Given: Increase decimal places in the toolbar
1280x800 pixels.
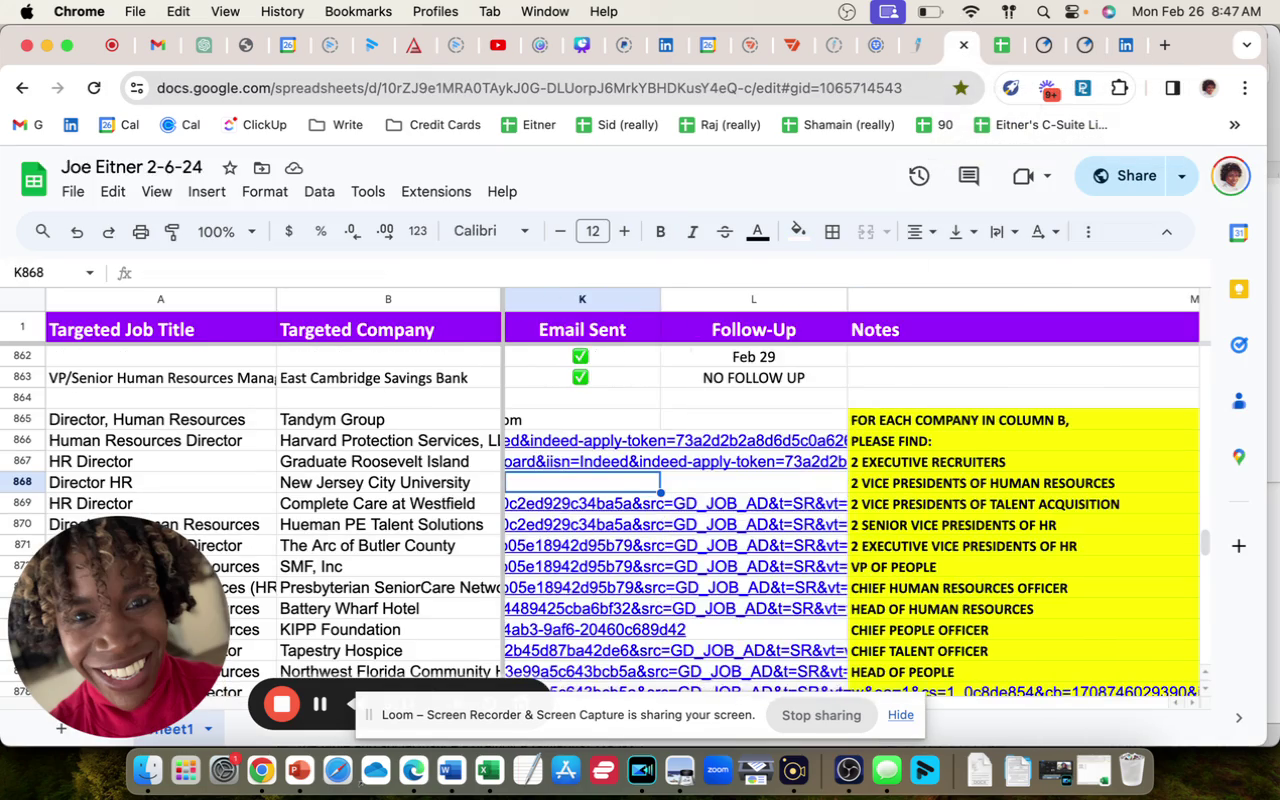Looking at the screenshot, I should tap(385, 231).
